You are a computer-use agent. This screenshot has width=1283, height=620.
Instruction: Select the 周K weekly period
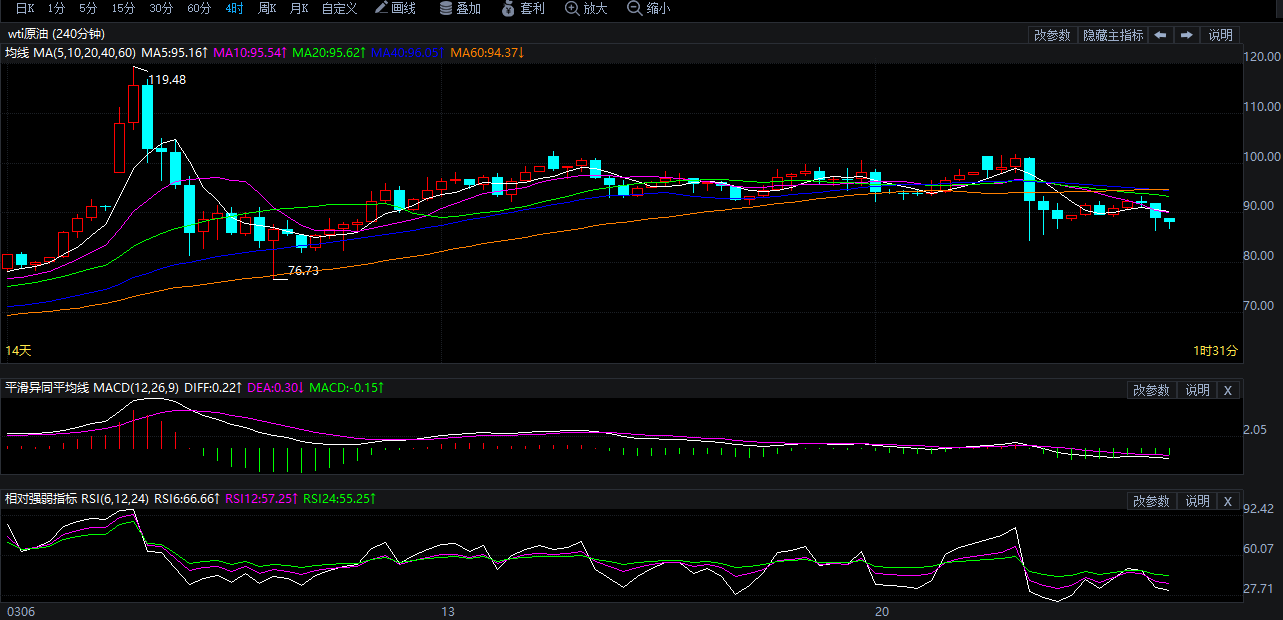tap(267, 9)
